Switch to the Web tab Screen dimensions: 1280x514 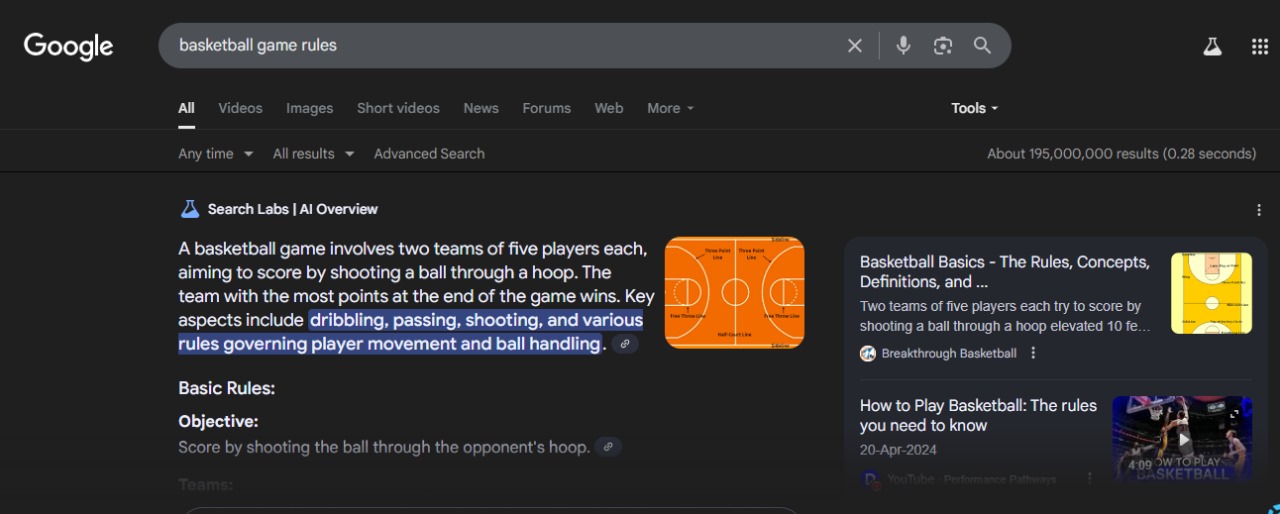pyautogui.click(x=609, y=108)
